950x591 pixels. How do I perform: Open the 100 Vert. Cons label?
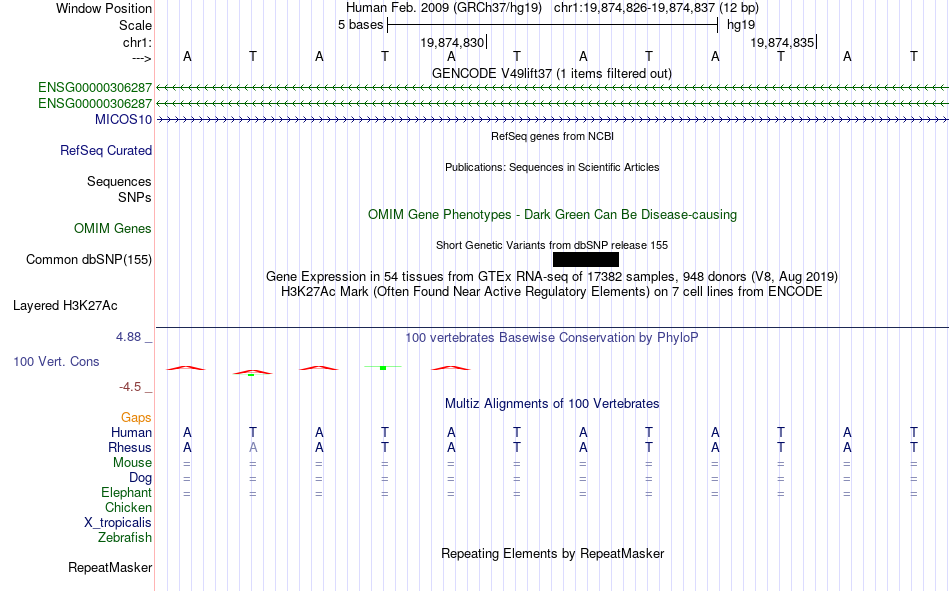[56, 361]
